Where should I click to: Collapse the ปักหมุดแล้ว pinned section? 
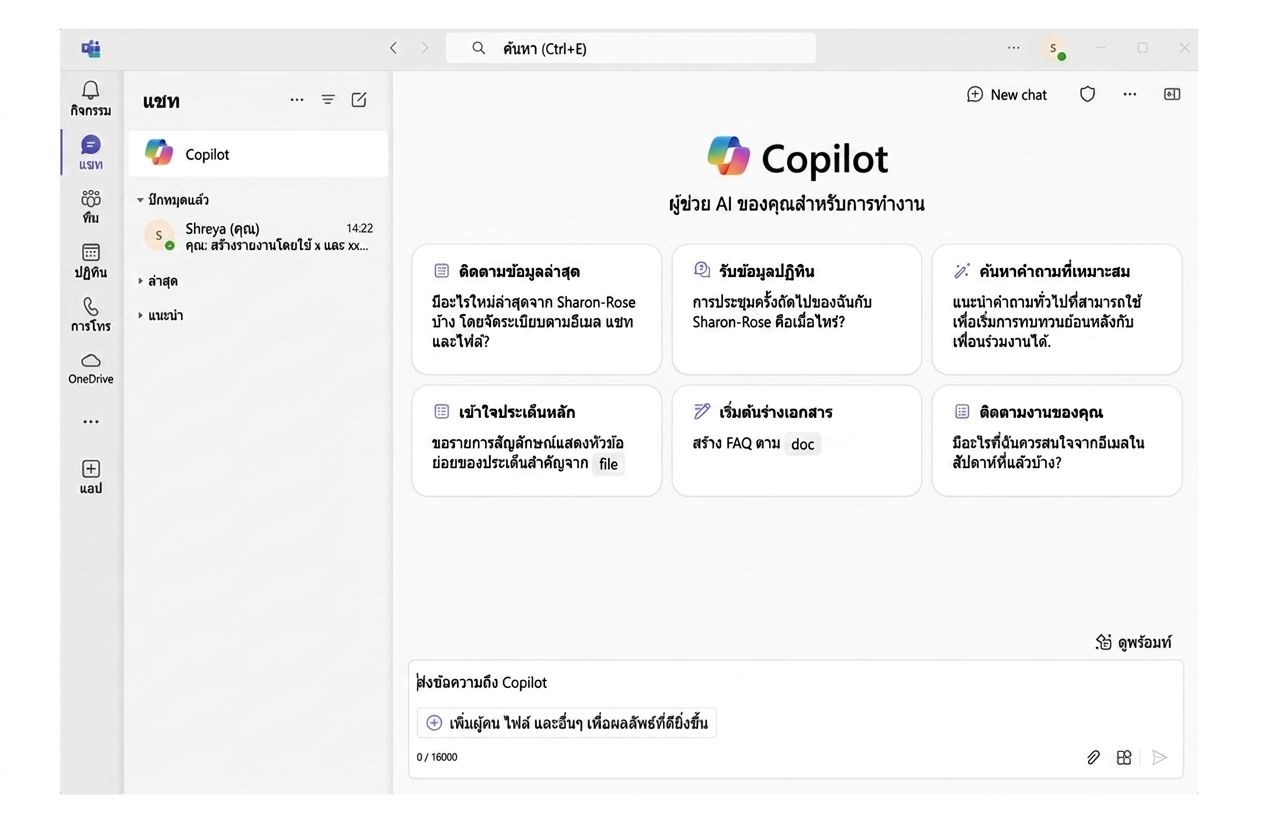[141, 200]
